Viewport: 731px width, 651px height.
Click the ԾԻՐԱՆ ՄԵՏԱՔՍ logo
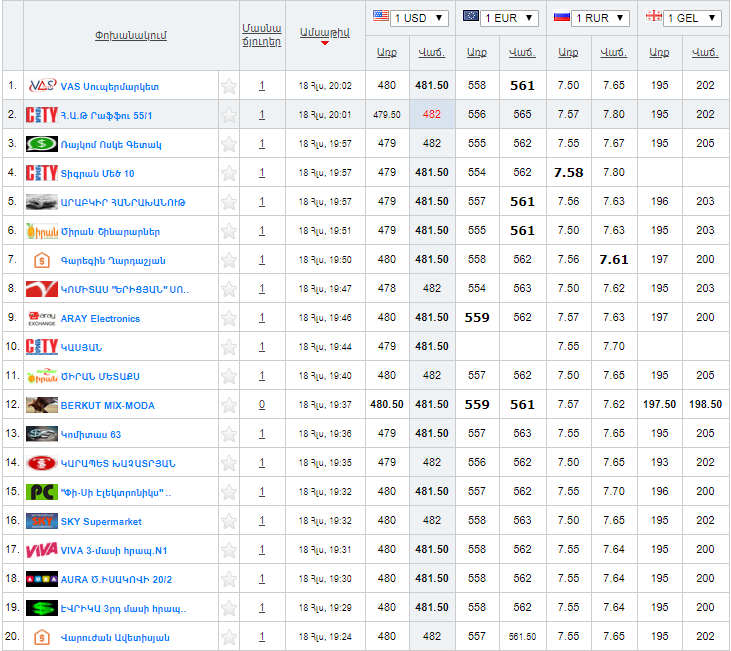[x=42, y=375]
